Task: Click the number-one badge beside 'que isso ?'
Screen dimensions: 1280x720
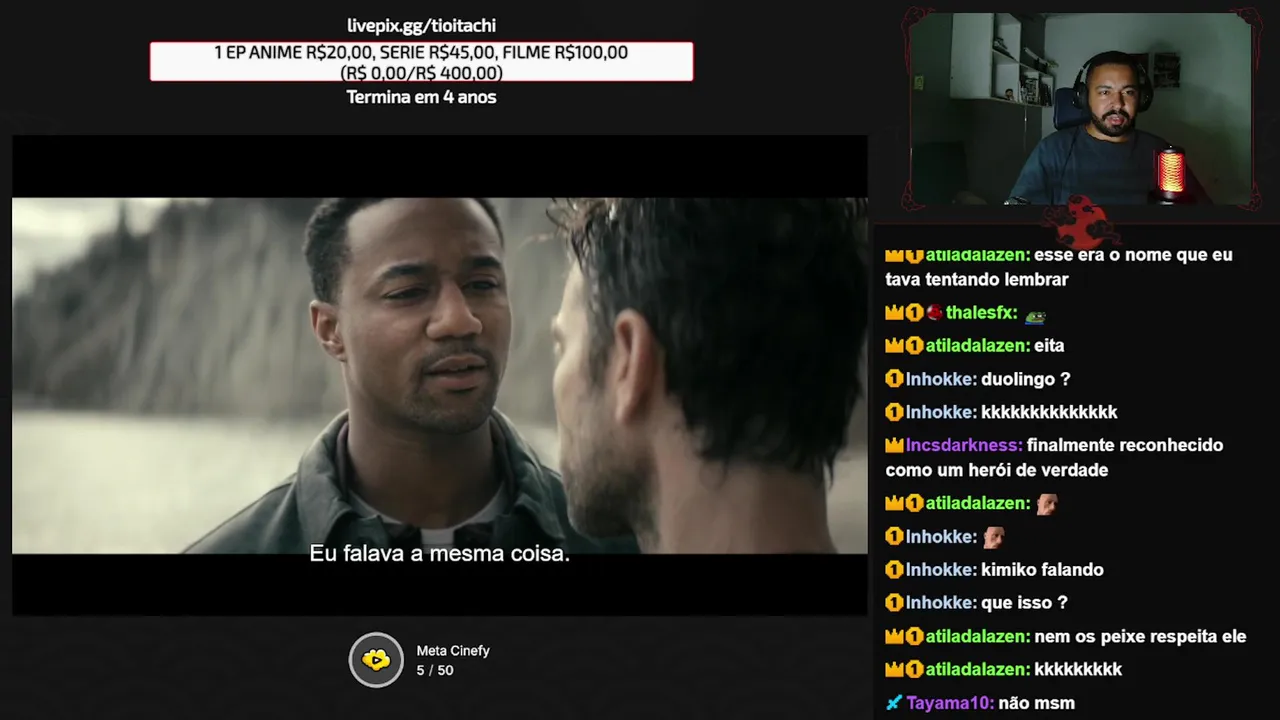Action: pos(894,603)
